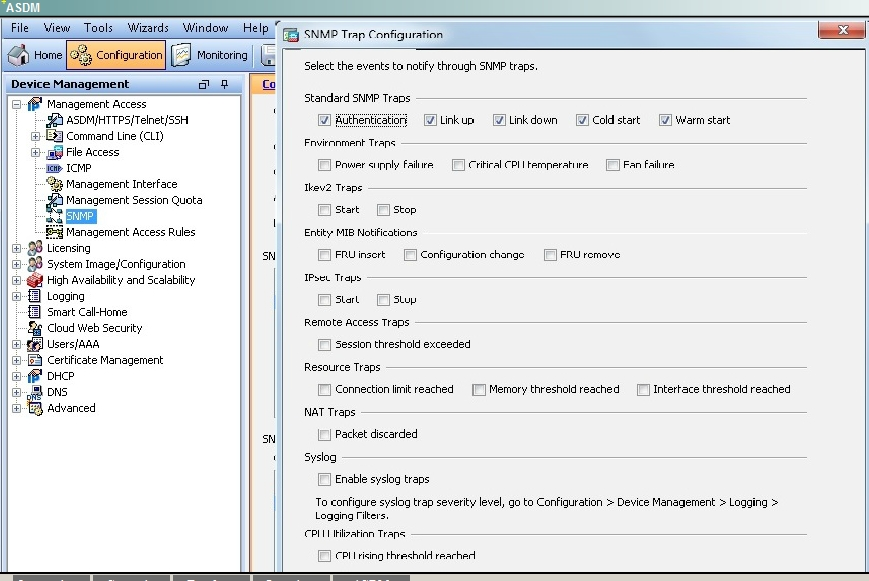This screenshot has height=581, width=869.
Task: Click the SNMP tree item icon
Action: click(x=54, y=216)
